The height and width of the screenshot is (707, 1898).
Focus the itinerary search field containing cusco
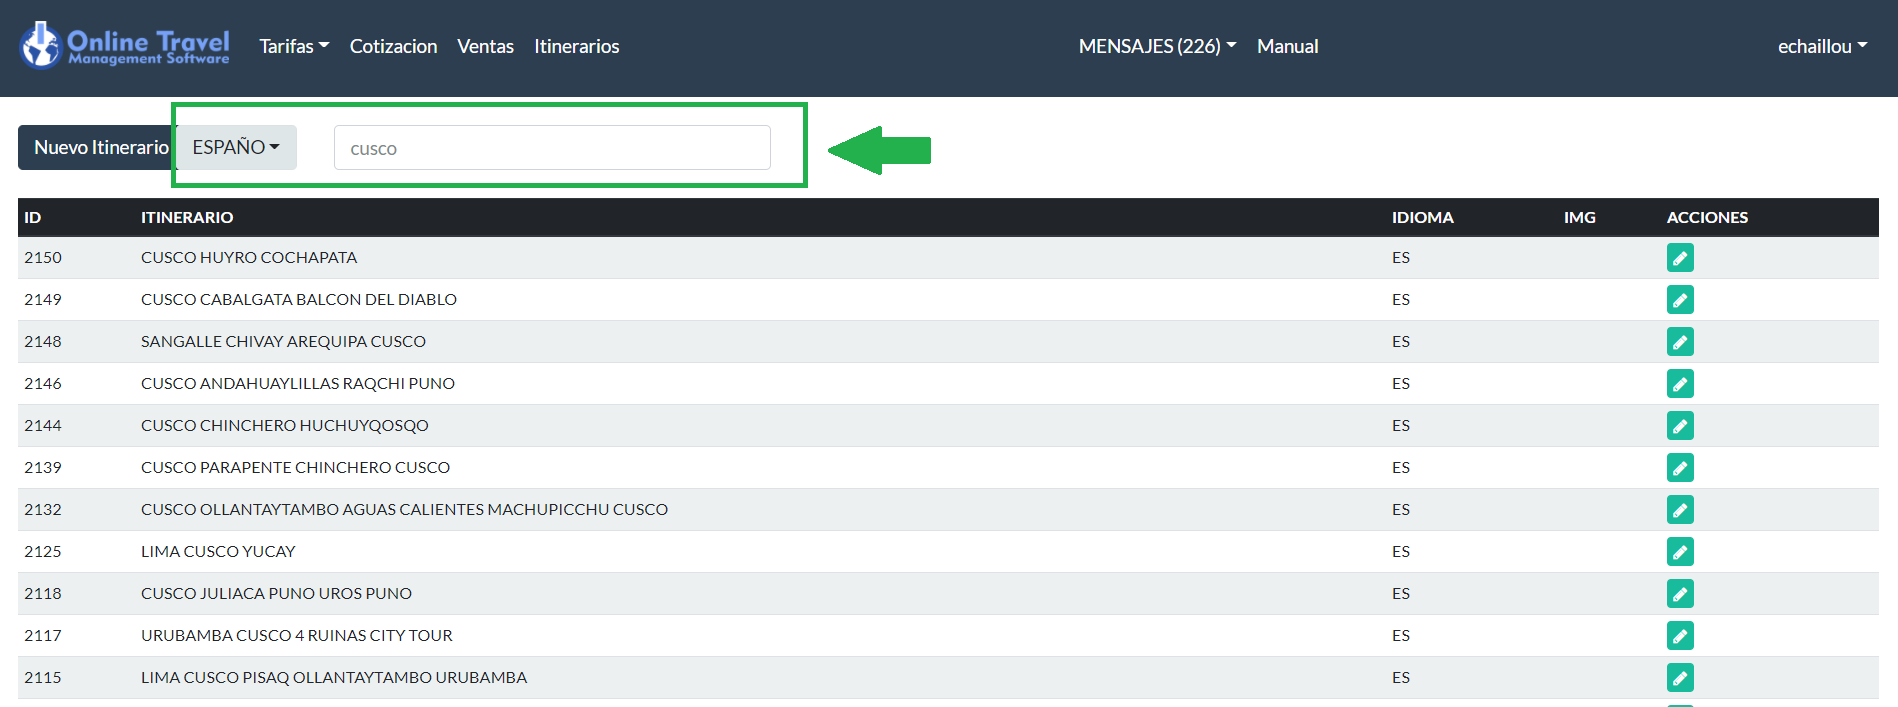(x=552, y=148)
